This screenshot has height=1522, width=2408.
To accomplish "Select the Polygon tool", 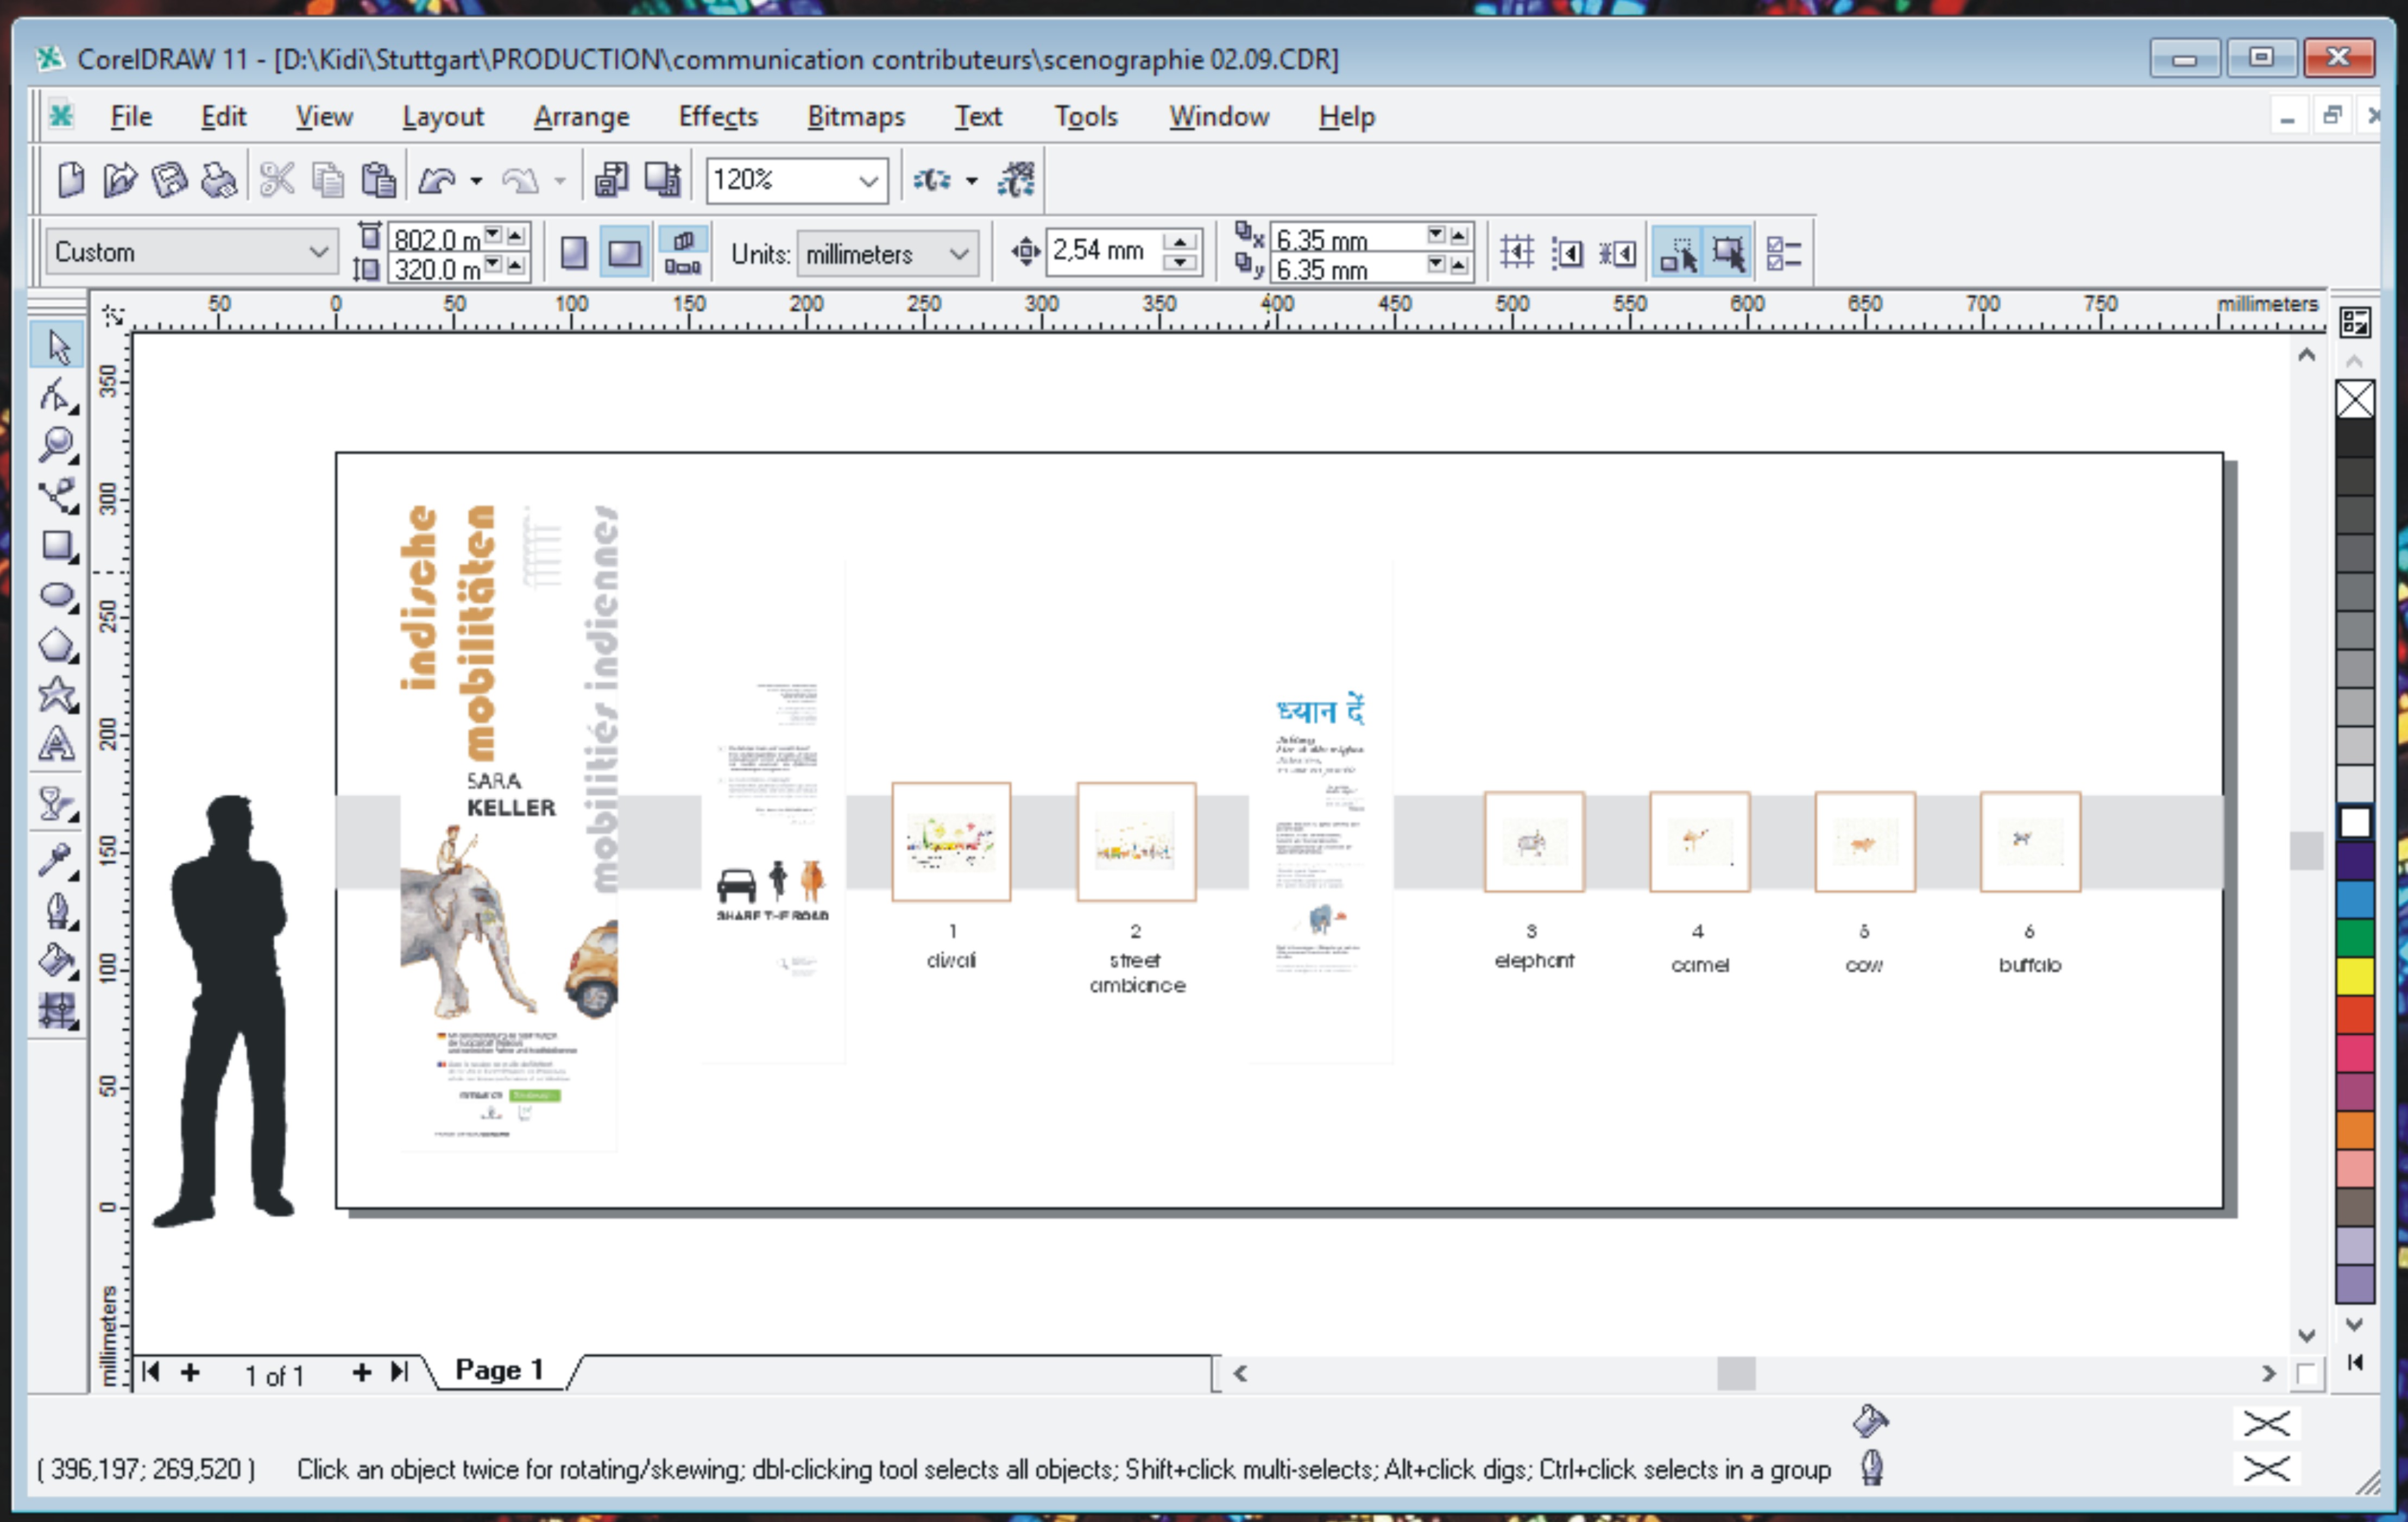I will click(58, 646).
